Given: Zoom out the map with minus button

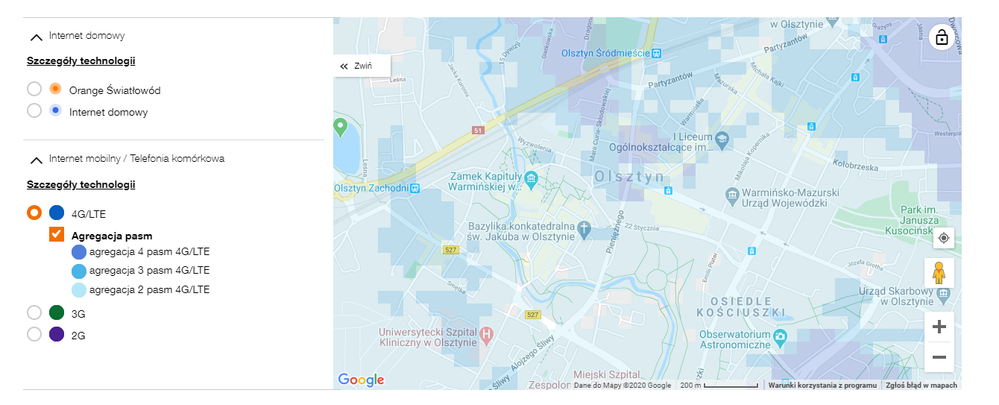Looking at the screenshot, I should pos(939,357).
